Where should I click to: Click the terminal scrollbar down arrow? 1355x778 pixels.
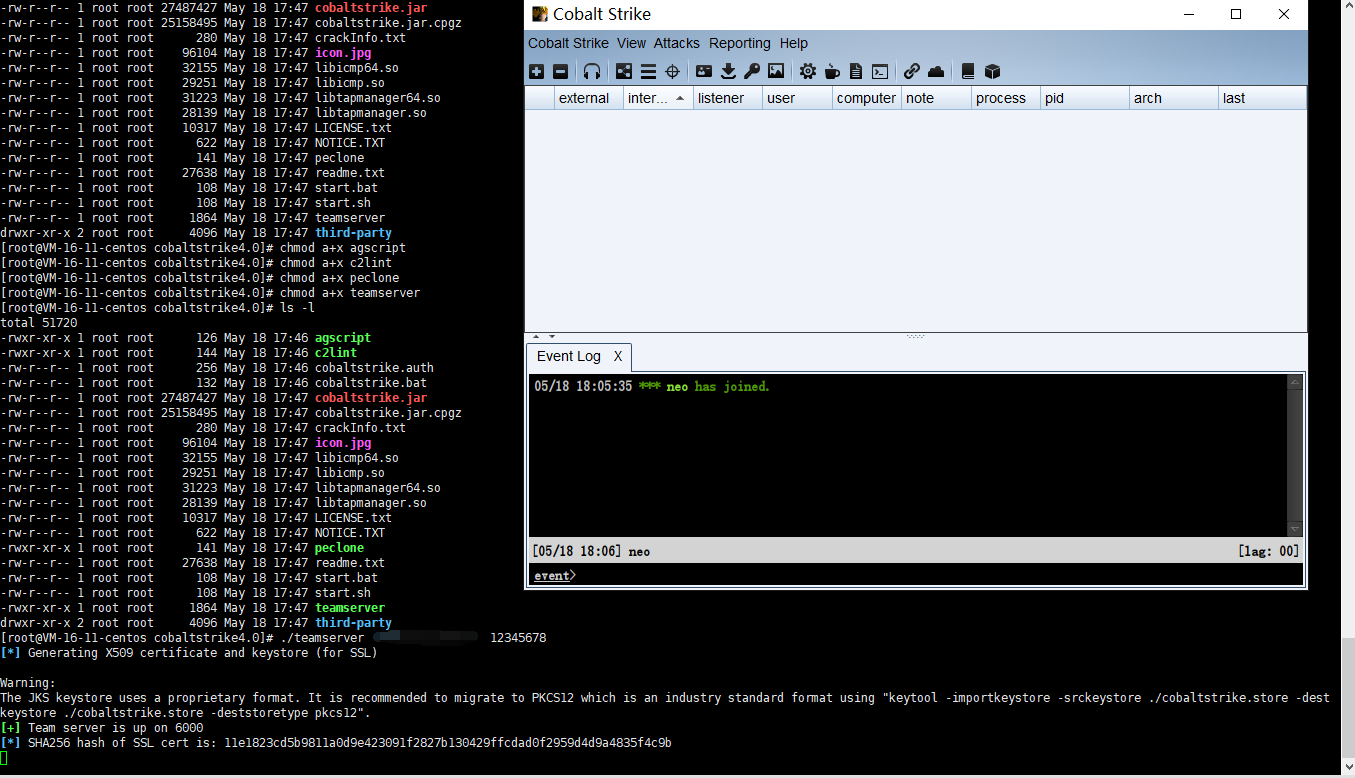[1348, 768]
